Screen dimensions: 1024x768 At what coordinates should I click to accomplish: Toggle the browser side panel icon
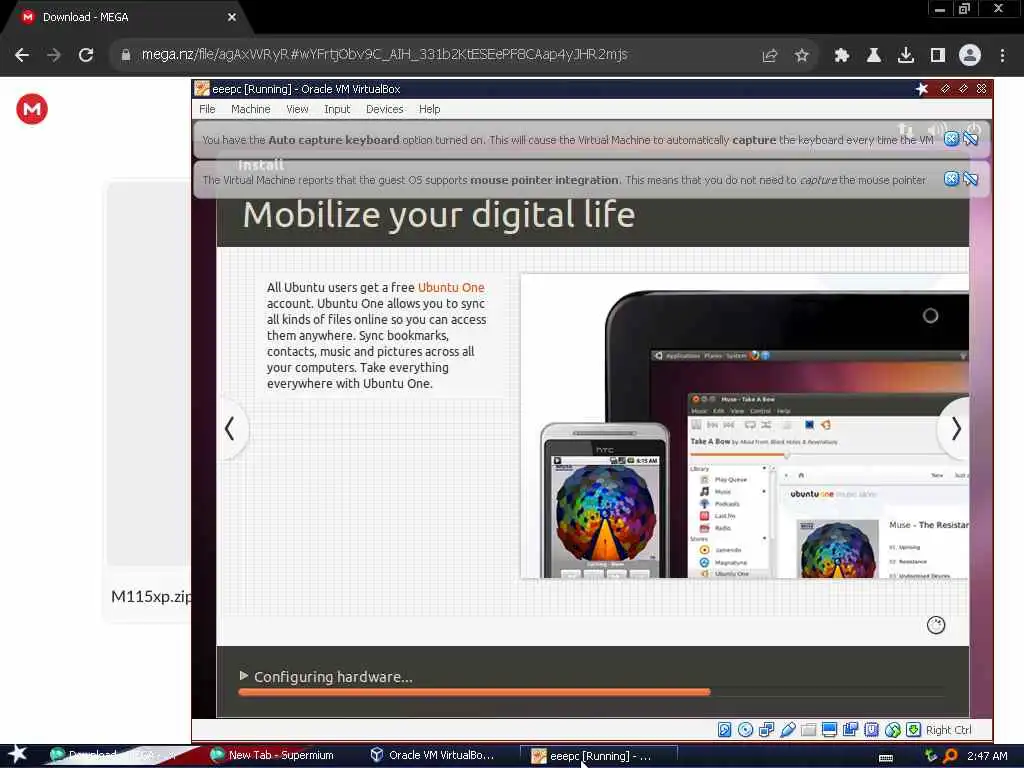click(938, 56)
